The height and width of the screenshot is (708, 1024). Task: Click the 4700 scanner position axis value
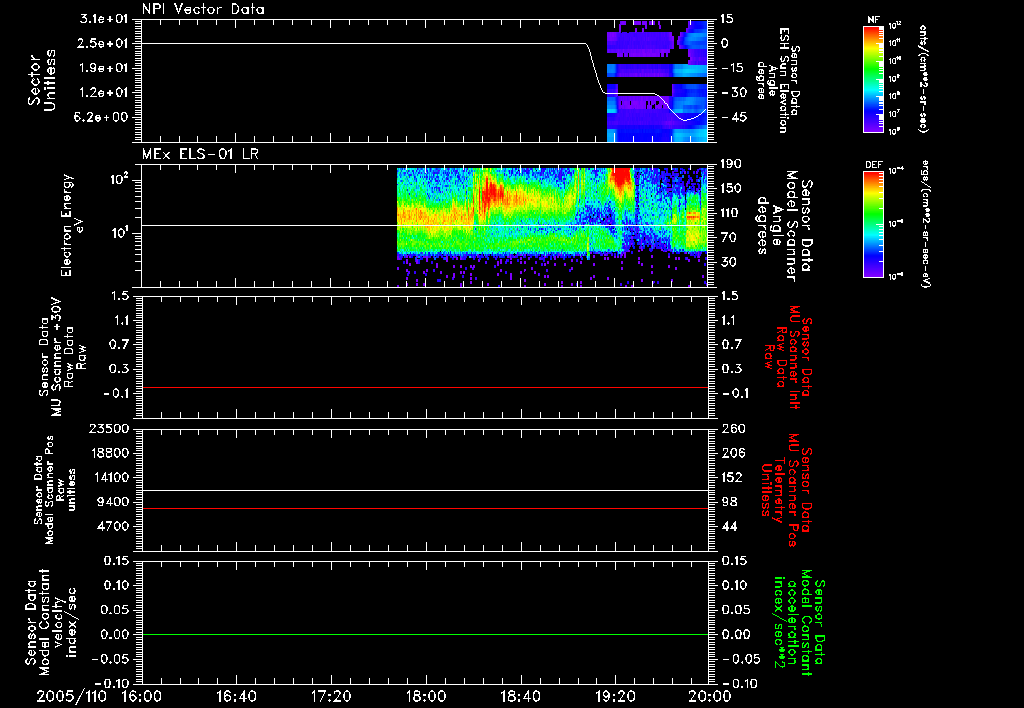(x=112, y=526)
